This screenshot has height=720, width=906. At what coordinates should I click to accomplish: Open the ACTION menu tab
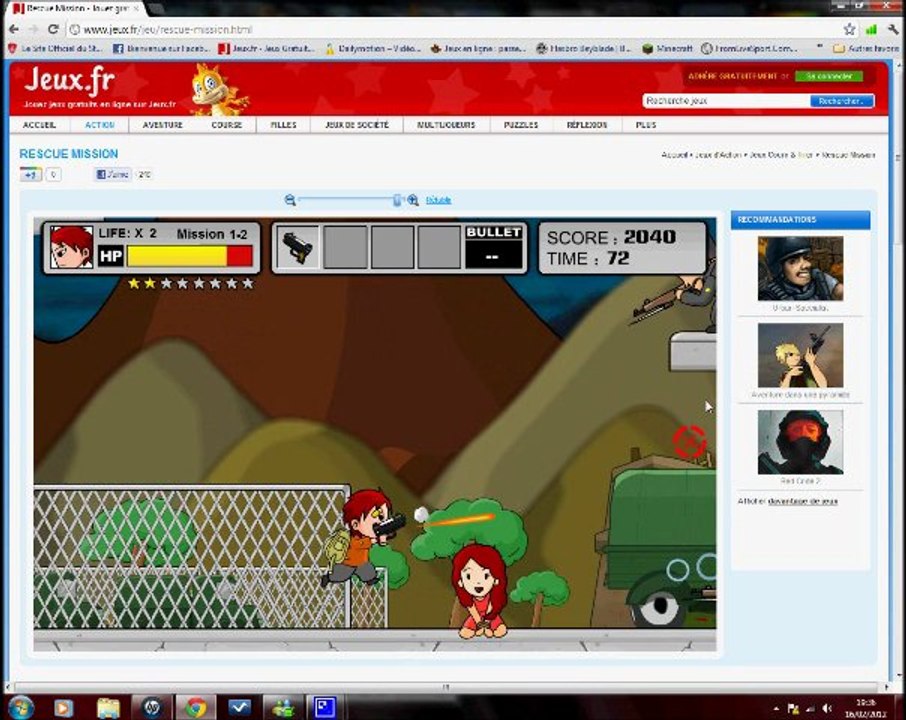[x=99, y=125]
